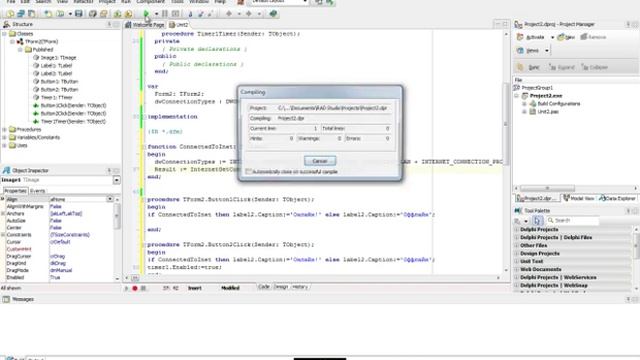The image size is (640, 360).
Task: Expand Delphi Projects category in Tool Palette
Action: [516, 229]
